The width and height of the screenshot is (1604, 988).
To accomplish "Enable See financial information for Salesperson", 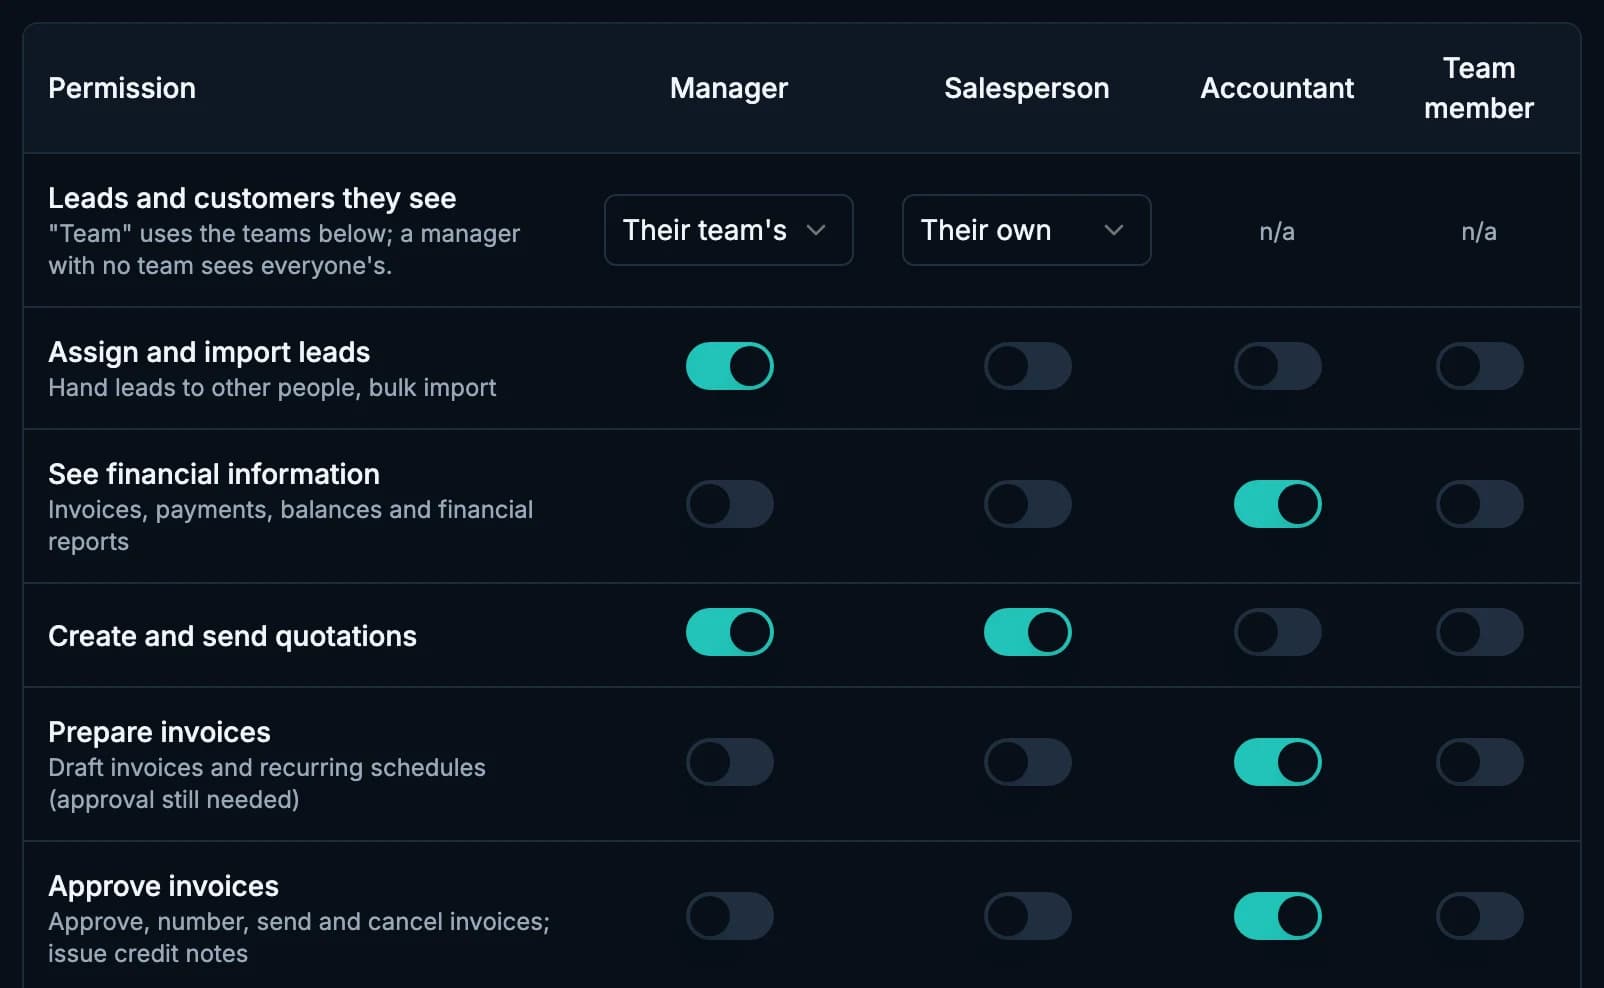I will [x=1027, y=504].
